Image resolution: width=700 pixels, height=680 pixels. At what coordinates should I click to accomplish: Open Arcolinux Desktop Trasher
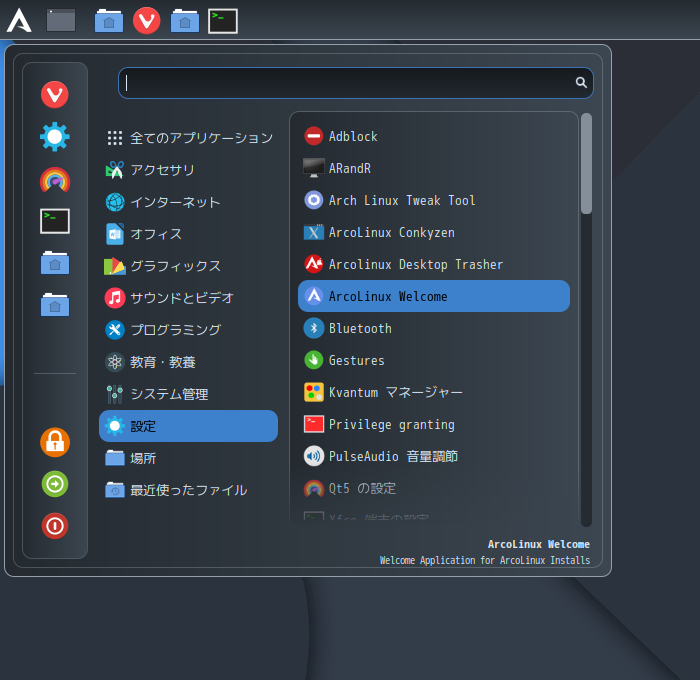click(x=434, y=264)
